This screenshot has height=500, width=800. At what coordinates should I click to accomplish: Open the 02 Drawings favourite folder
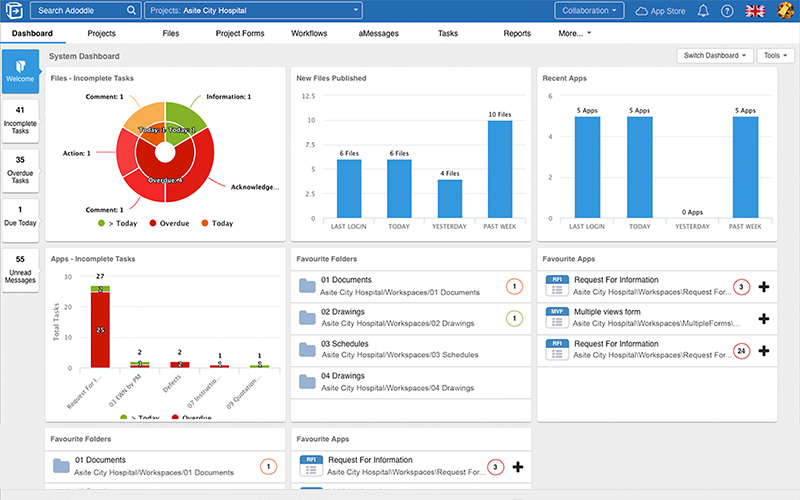[x=411, y=318]
